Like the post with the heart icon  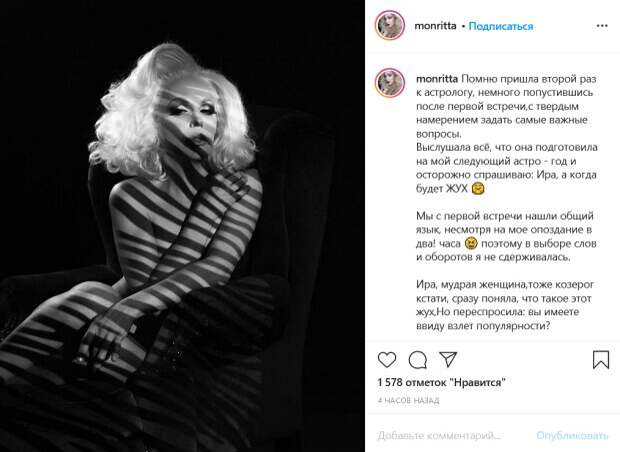coord(387,359)
